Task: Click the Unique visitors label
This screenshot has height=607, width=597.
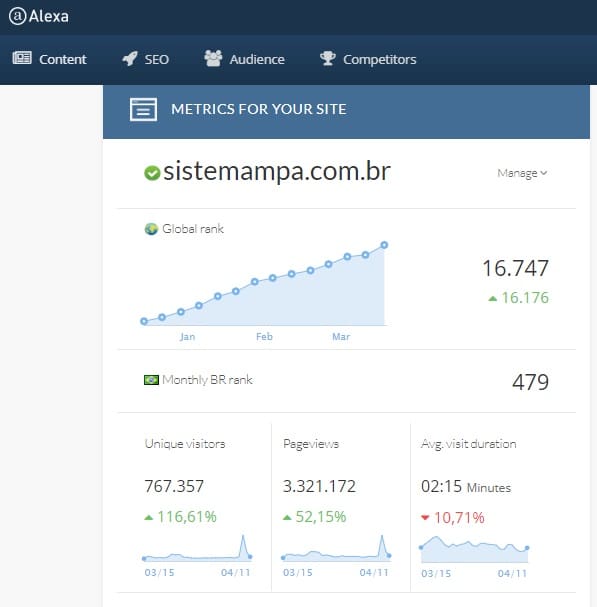Action: tap(185, 444)
